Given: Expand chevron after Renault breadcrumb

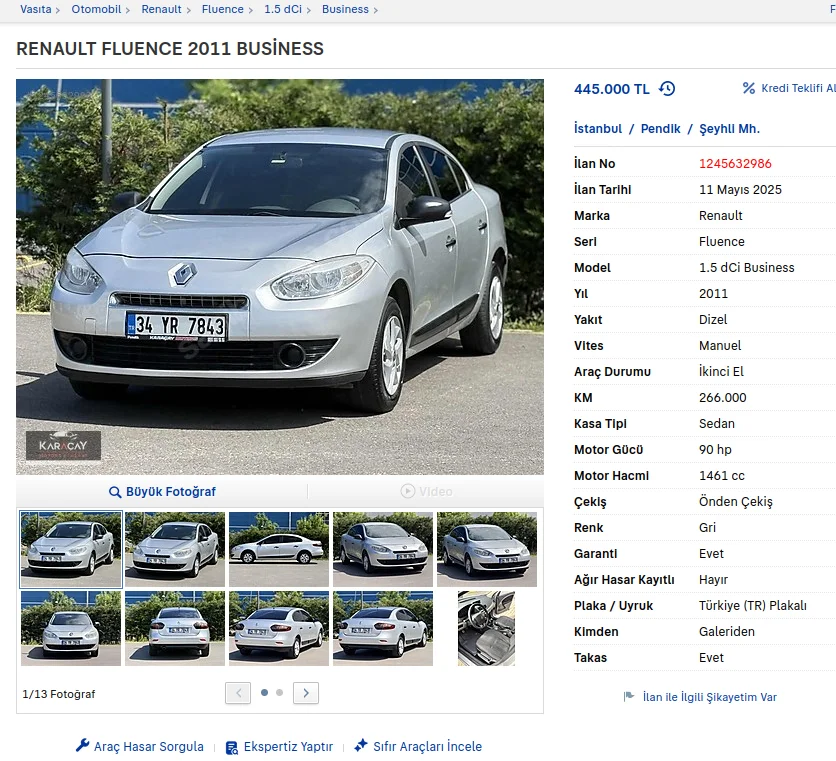Looking at the screenshot, I should coord(188,10).
